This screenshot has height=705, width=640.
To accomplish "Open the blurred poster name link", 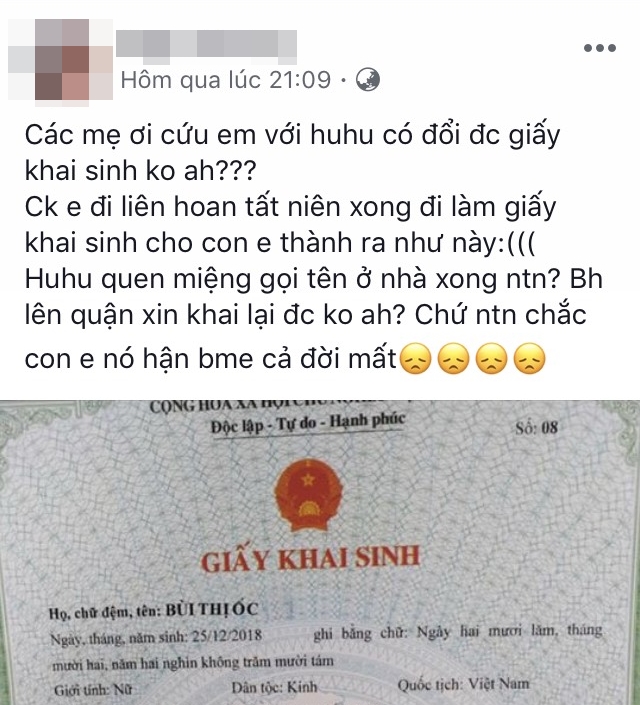I will [206, 44].
